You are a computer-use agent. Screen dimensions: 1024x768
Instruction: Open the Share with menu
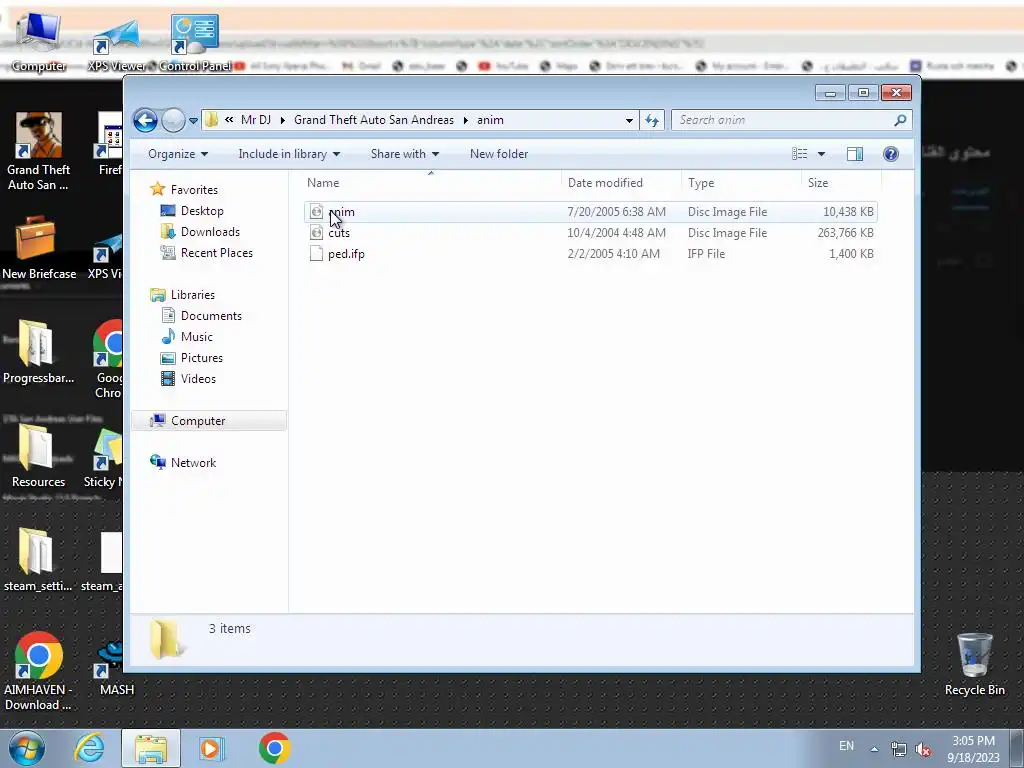coord(405,154)
